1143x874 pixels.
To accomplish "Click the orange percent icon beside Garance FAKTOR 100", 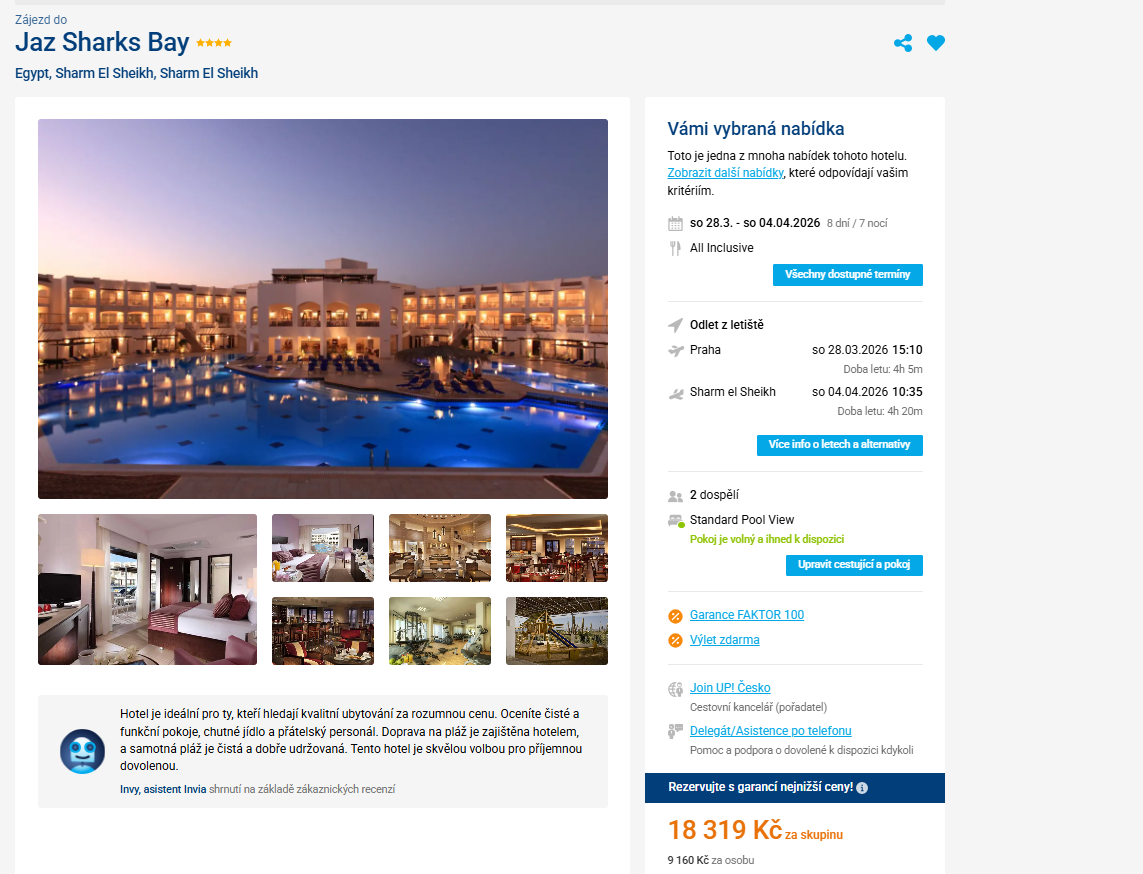I will (x=676, y=616).
